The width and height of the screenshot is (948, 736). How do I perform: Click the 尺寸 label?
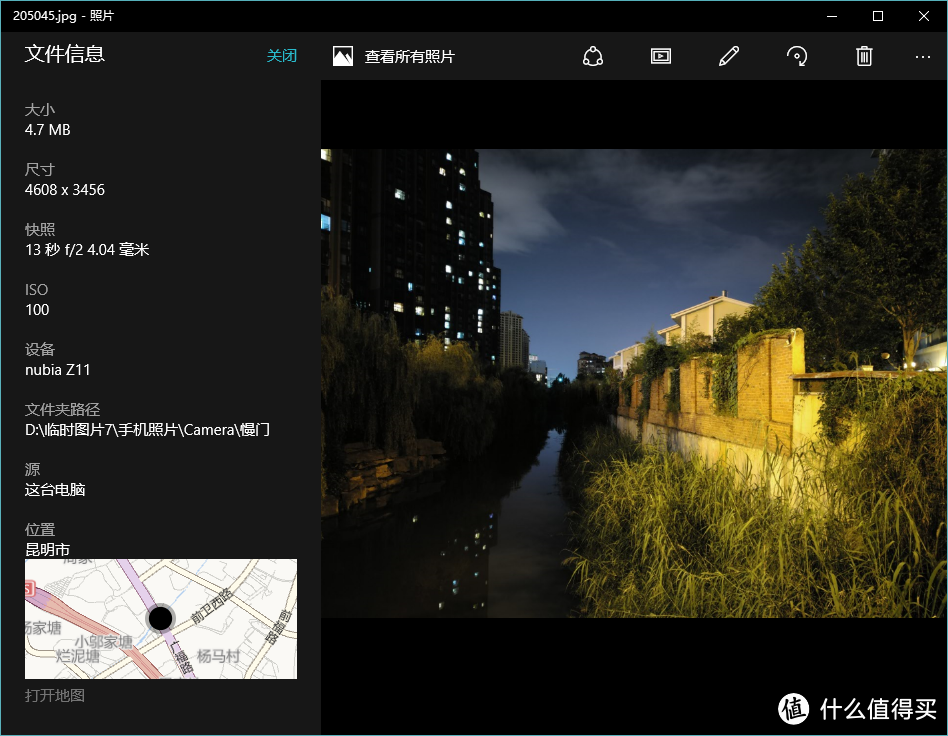pyautogui.click(x=39, y=170)
